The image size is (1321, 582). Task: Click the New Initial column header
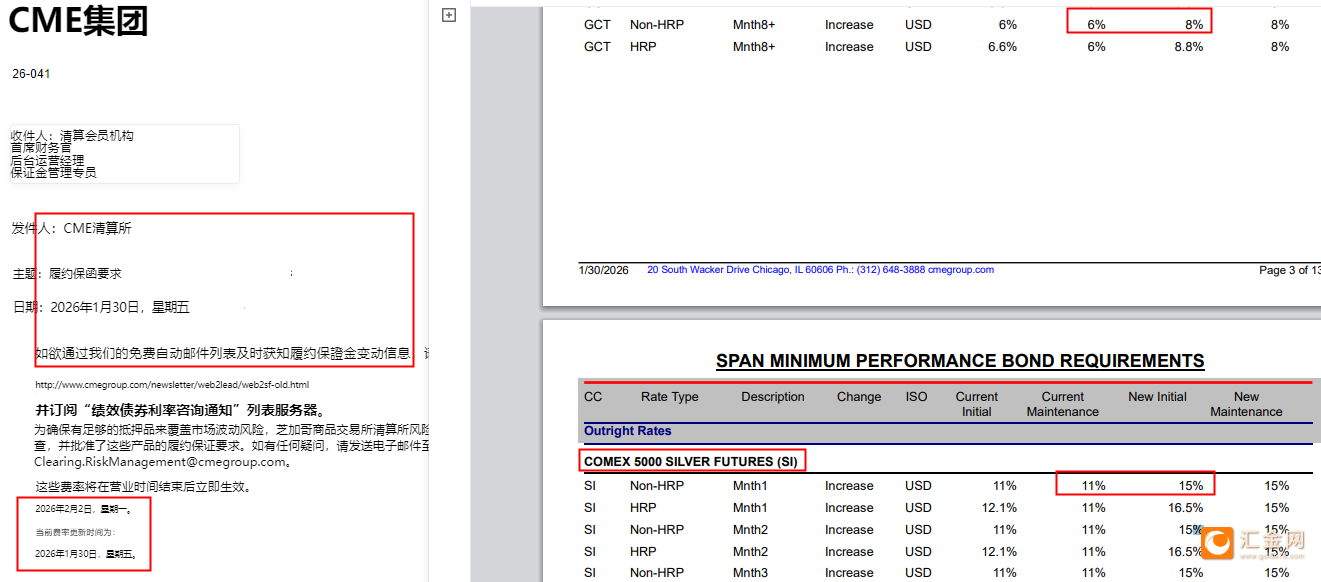(x=1157, y=397)
